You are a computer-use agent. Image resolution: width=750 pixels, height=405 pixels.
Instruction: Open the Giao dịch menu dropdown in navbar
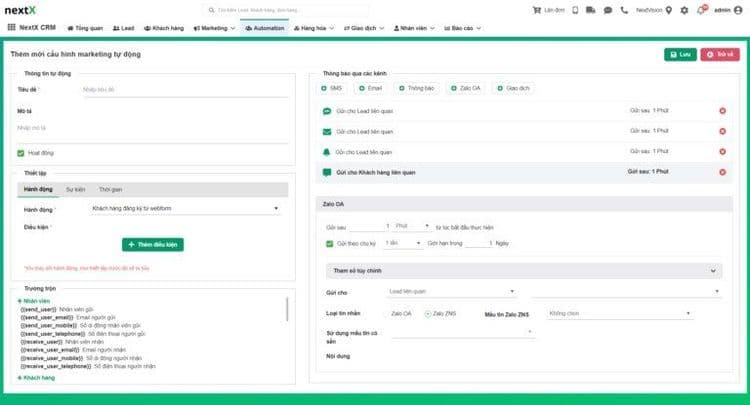coord(364,28)
